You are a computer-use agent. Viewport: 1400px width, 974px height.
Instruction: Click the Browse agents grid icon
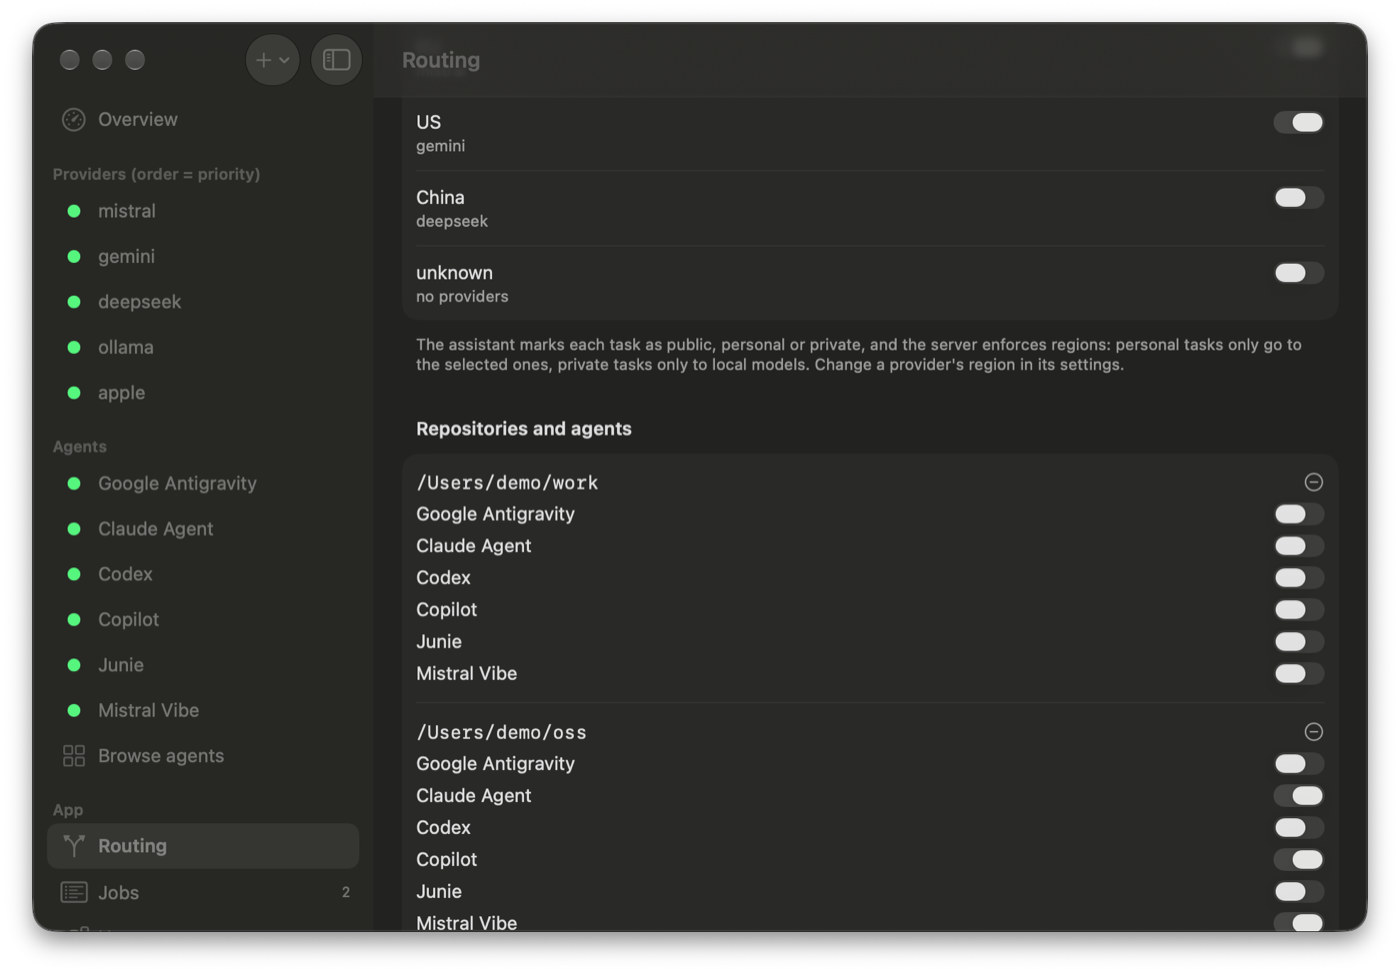tap(74, 756)
